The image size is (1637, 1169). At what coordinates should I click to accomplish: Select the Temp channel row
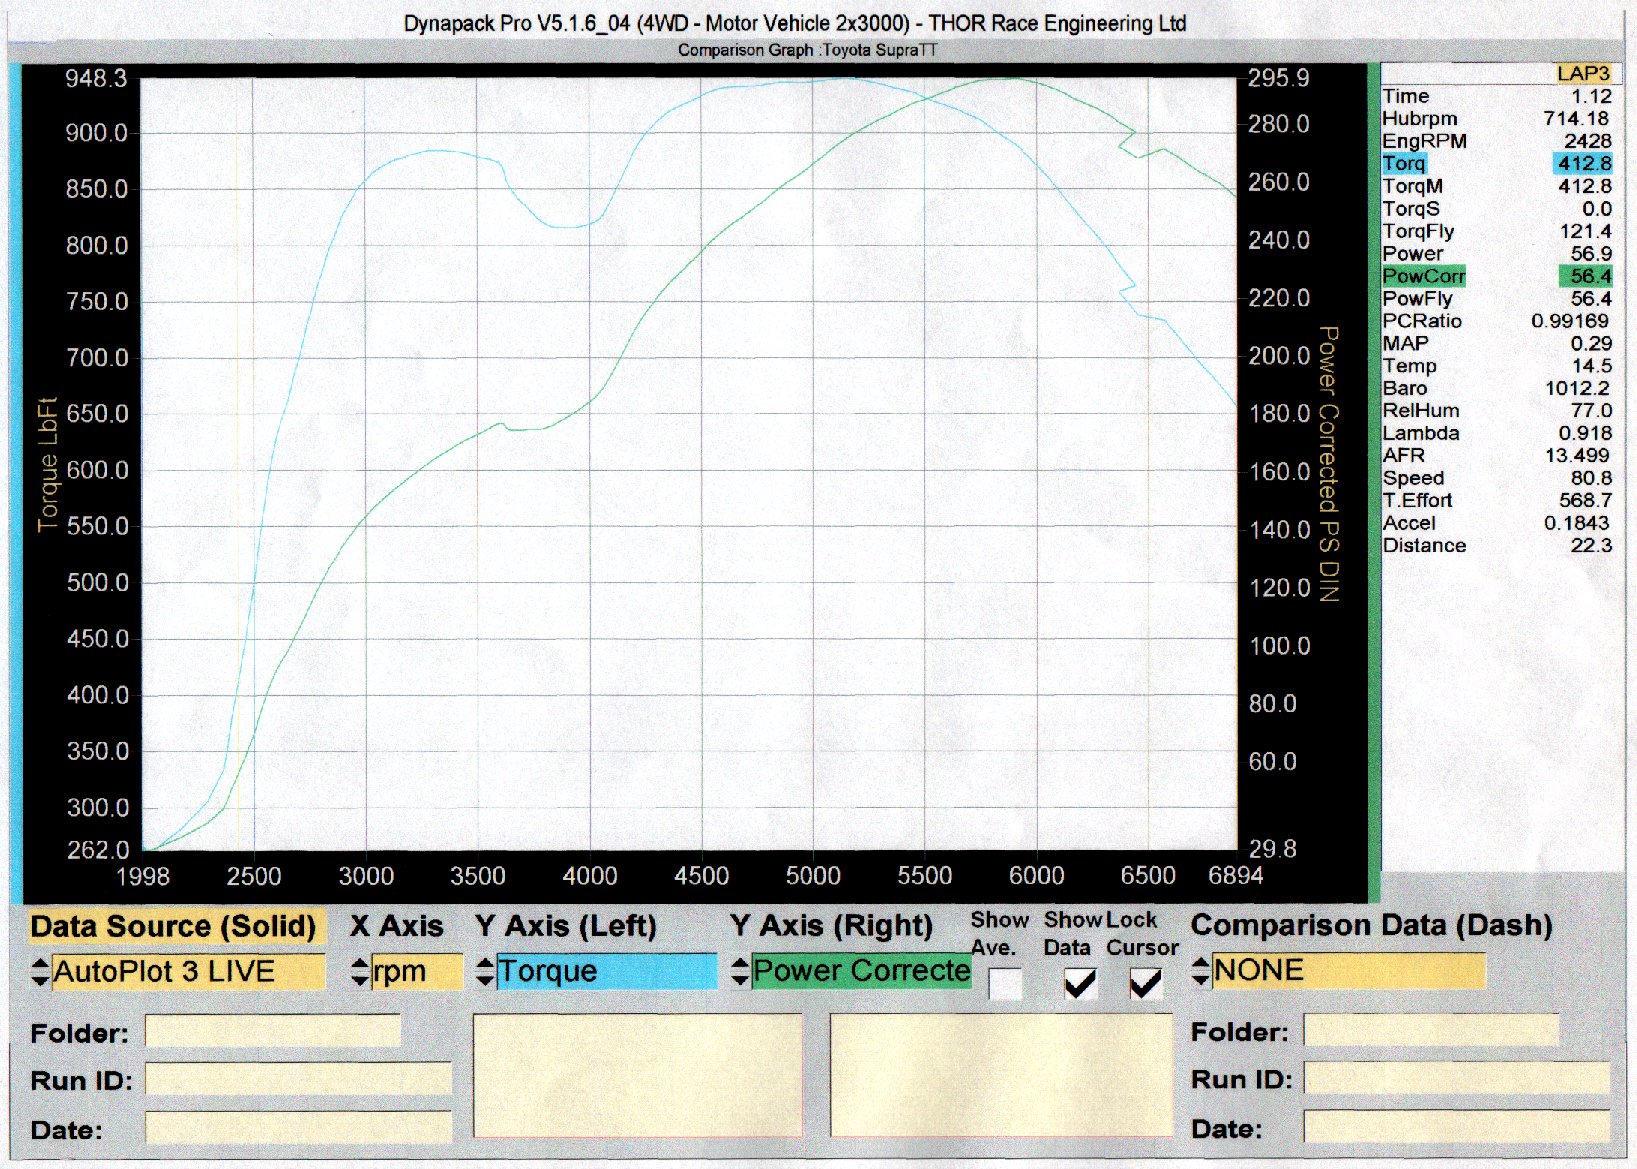[1497, 366]
